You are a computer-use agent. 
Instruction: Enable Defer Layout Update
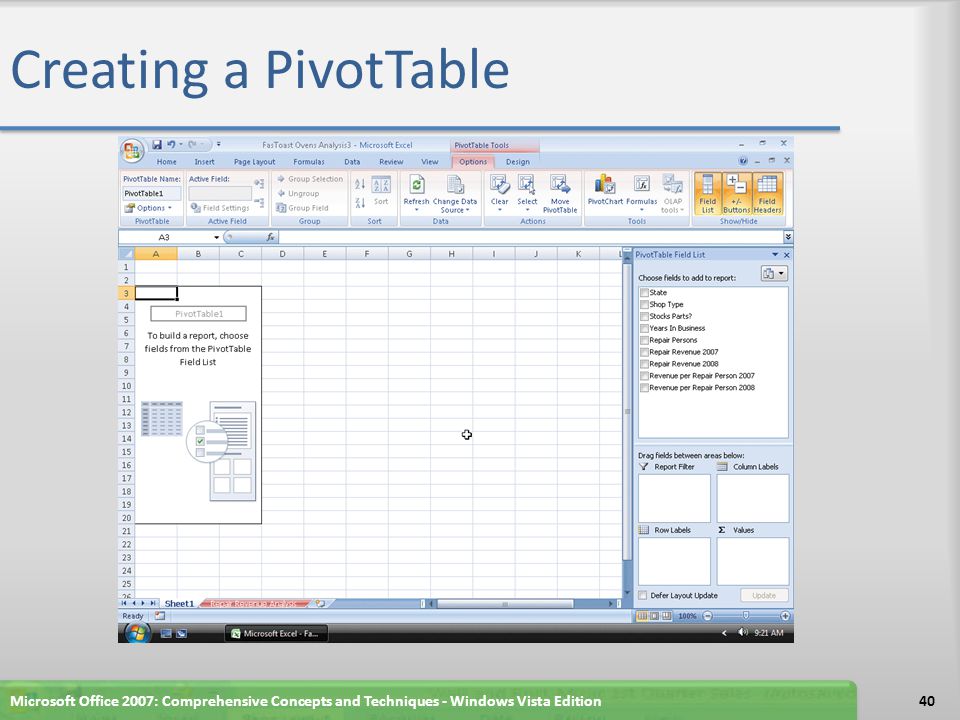[642, 595]
